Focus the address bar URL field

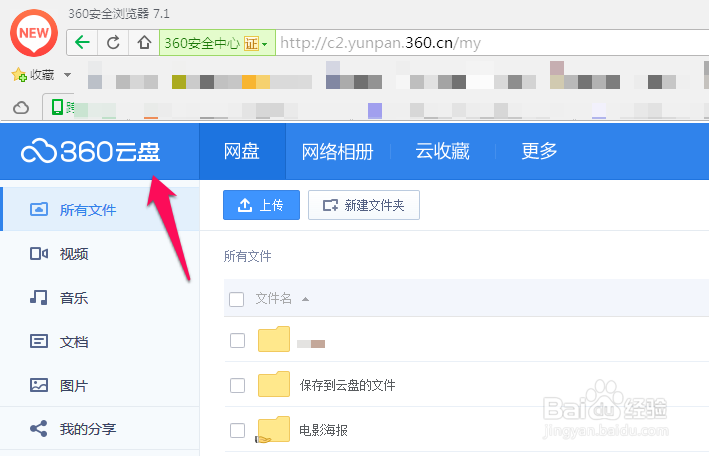coord(492,43)
